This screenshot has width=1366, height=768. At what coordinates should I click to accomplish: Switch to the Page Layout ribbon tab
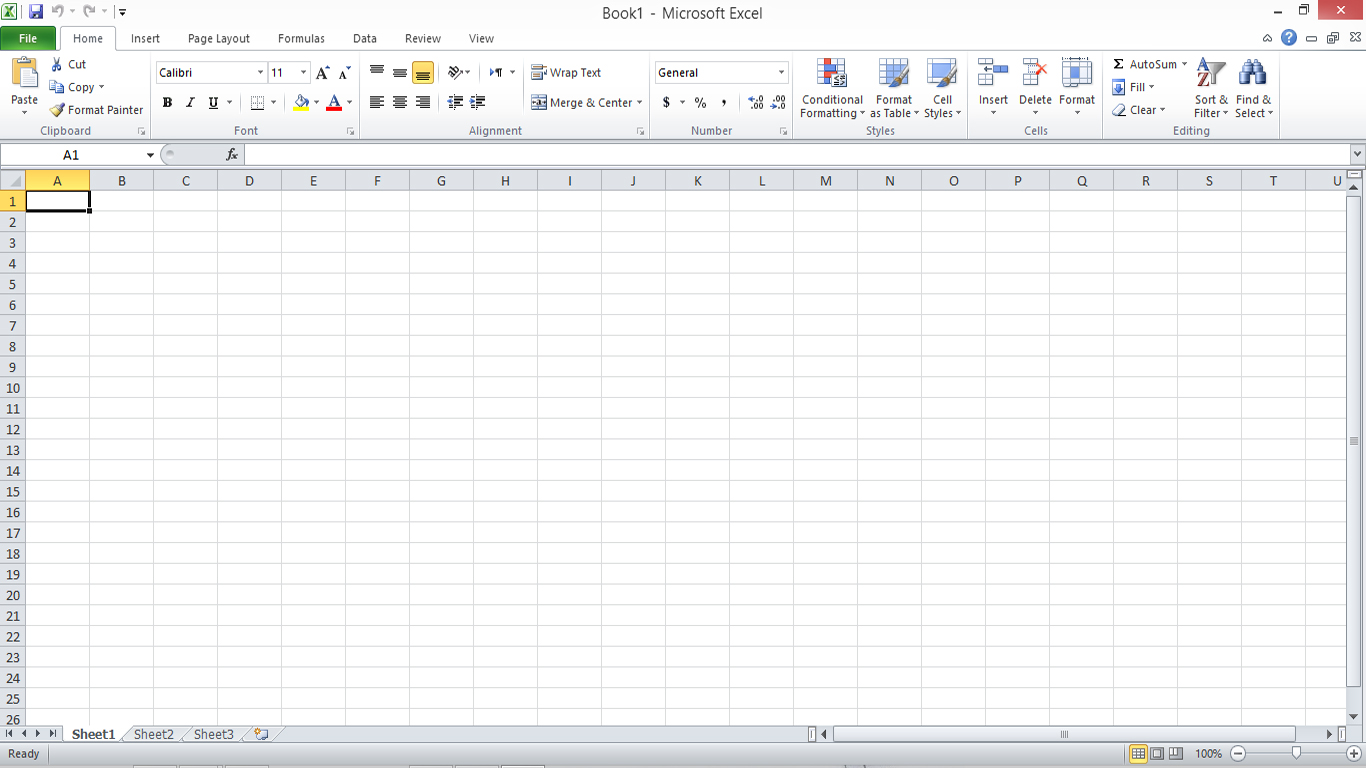click(x=219, y=39)
